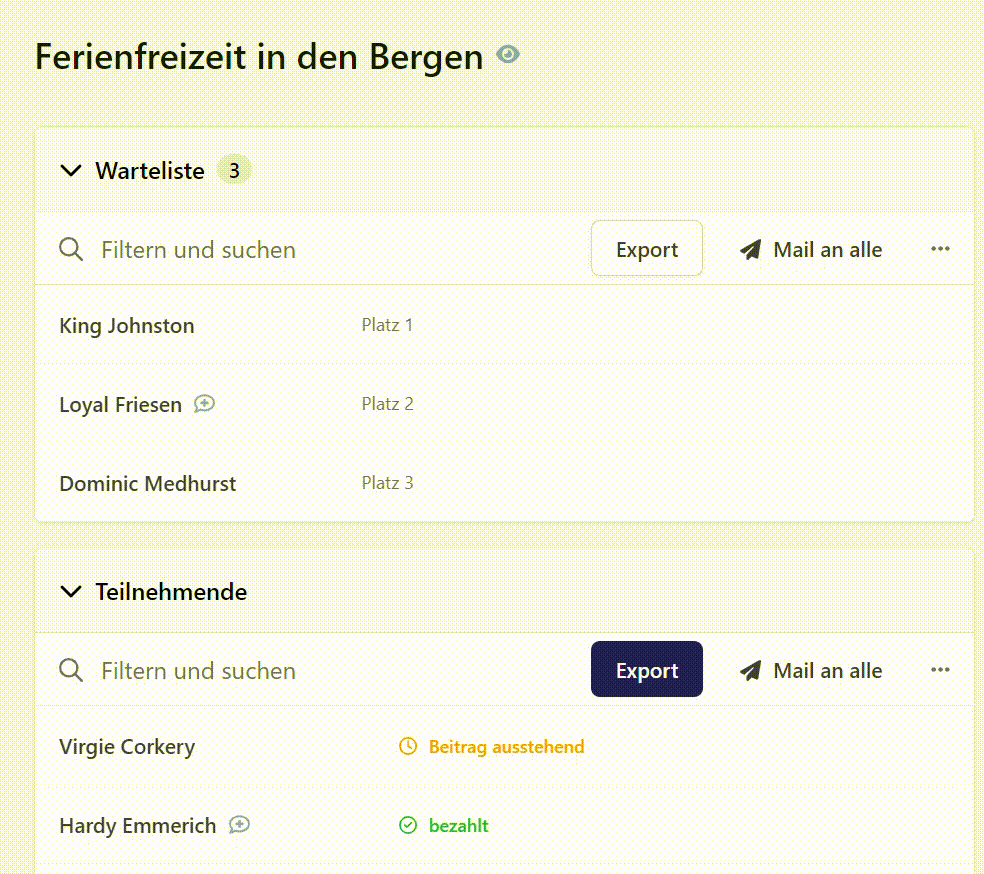Collapse the Teilnehmende section via its chevron

(x=70, y=591)
